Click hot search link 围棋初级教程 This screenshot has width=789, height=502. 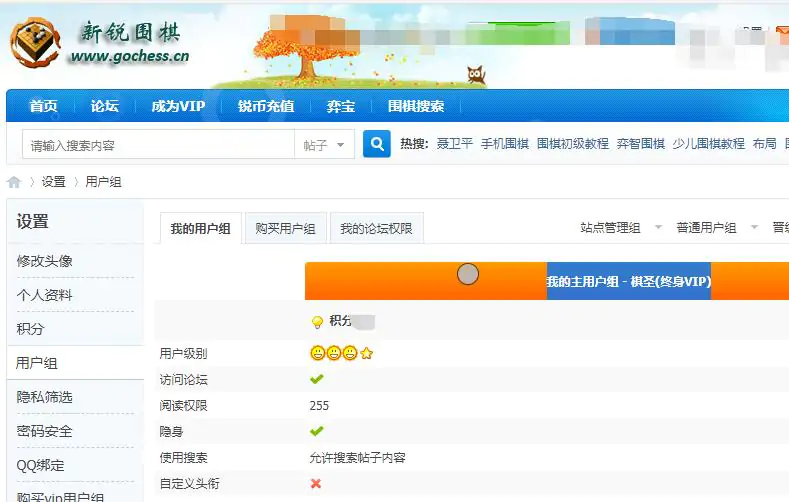[573, 144]
